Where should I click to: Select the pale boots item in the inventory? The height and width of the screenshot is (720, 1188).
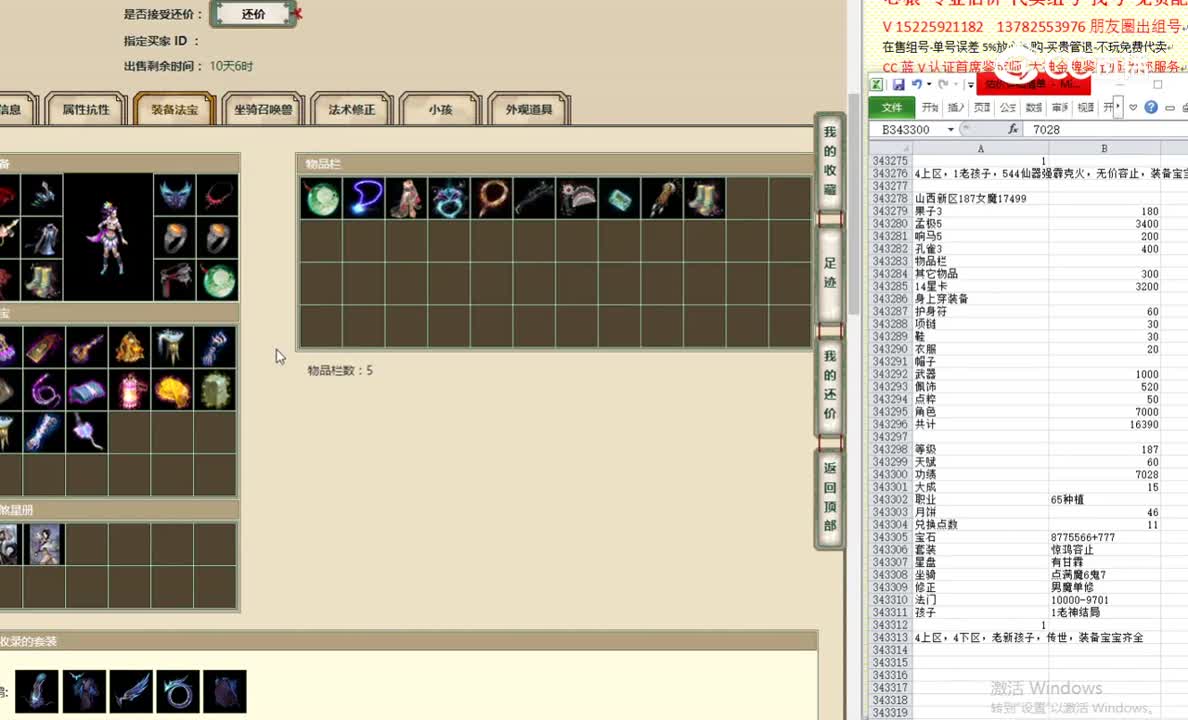pos(704,199)
